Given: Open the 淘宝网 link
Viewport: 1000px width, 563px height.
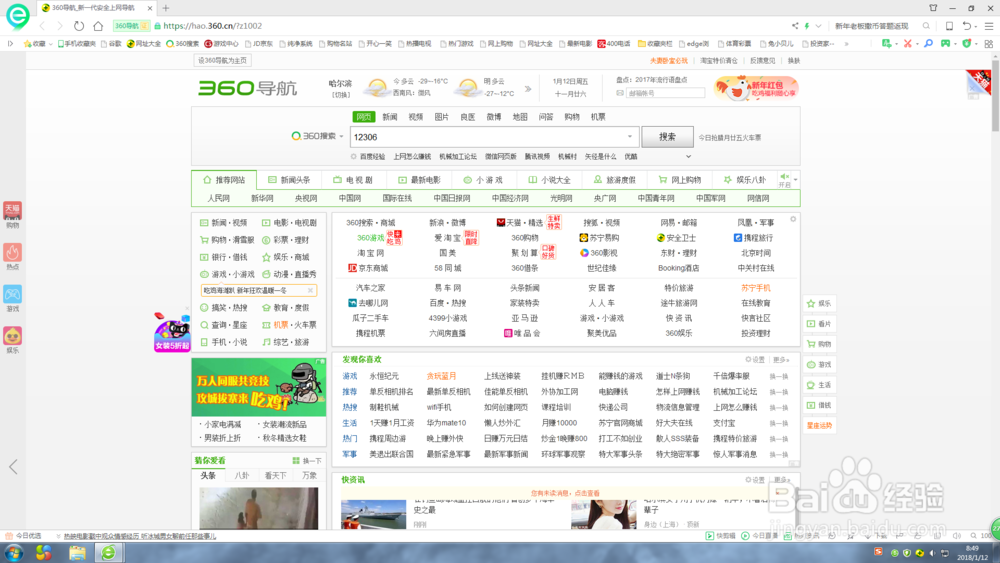Looking at the screenshot, I should 371,253.
